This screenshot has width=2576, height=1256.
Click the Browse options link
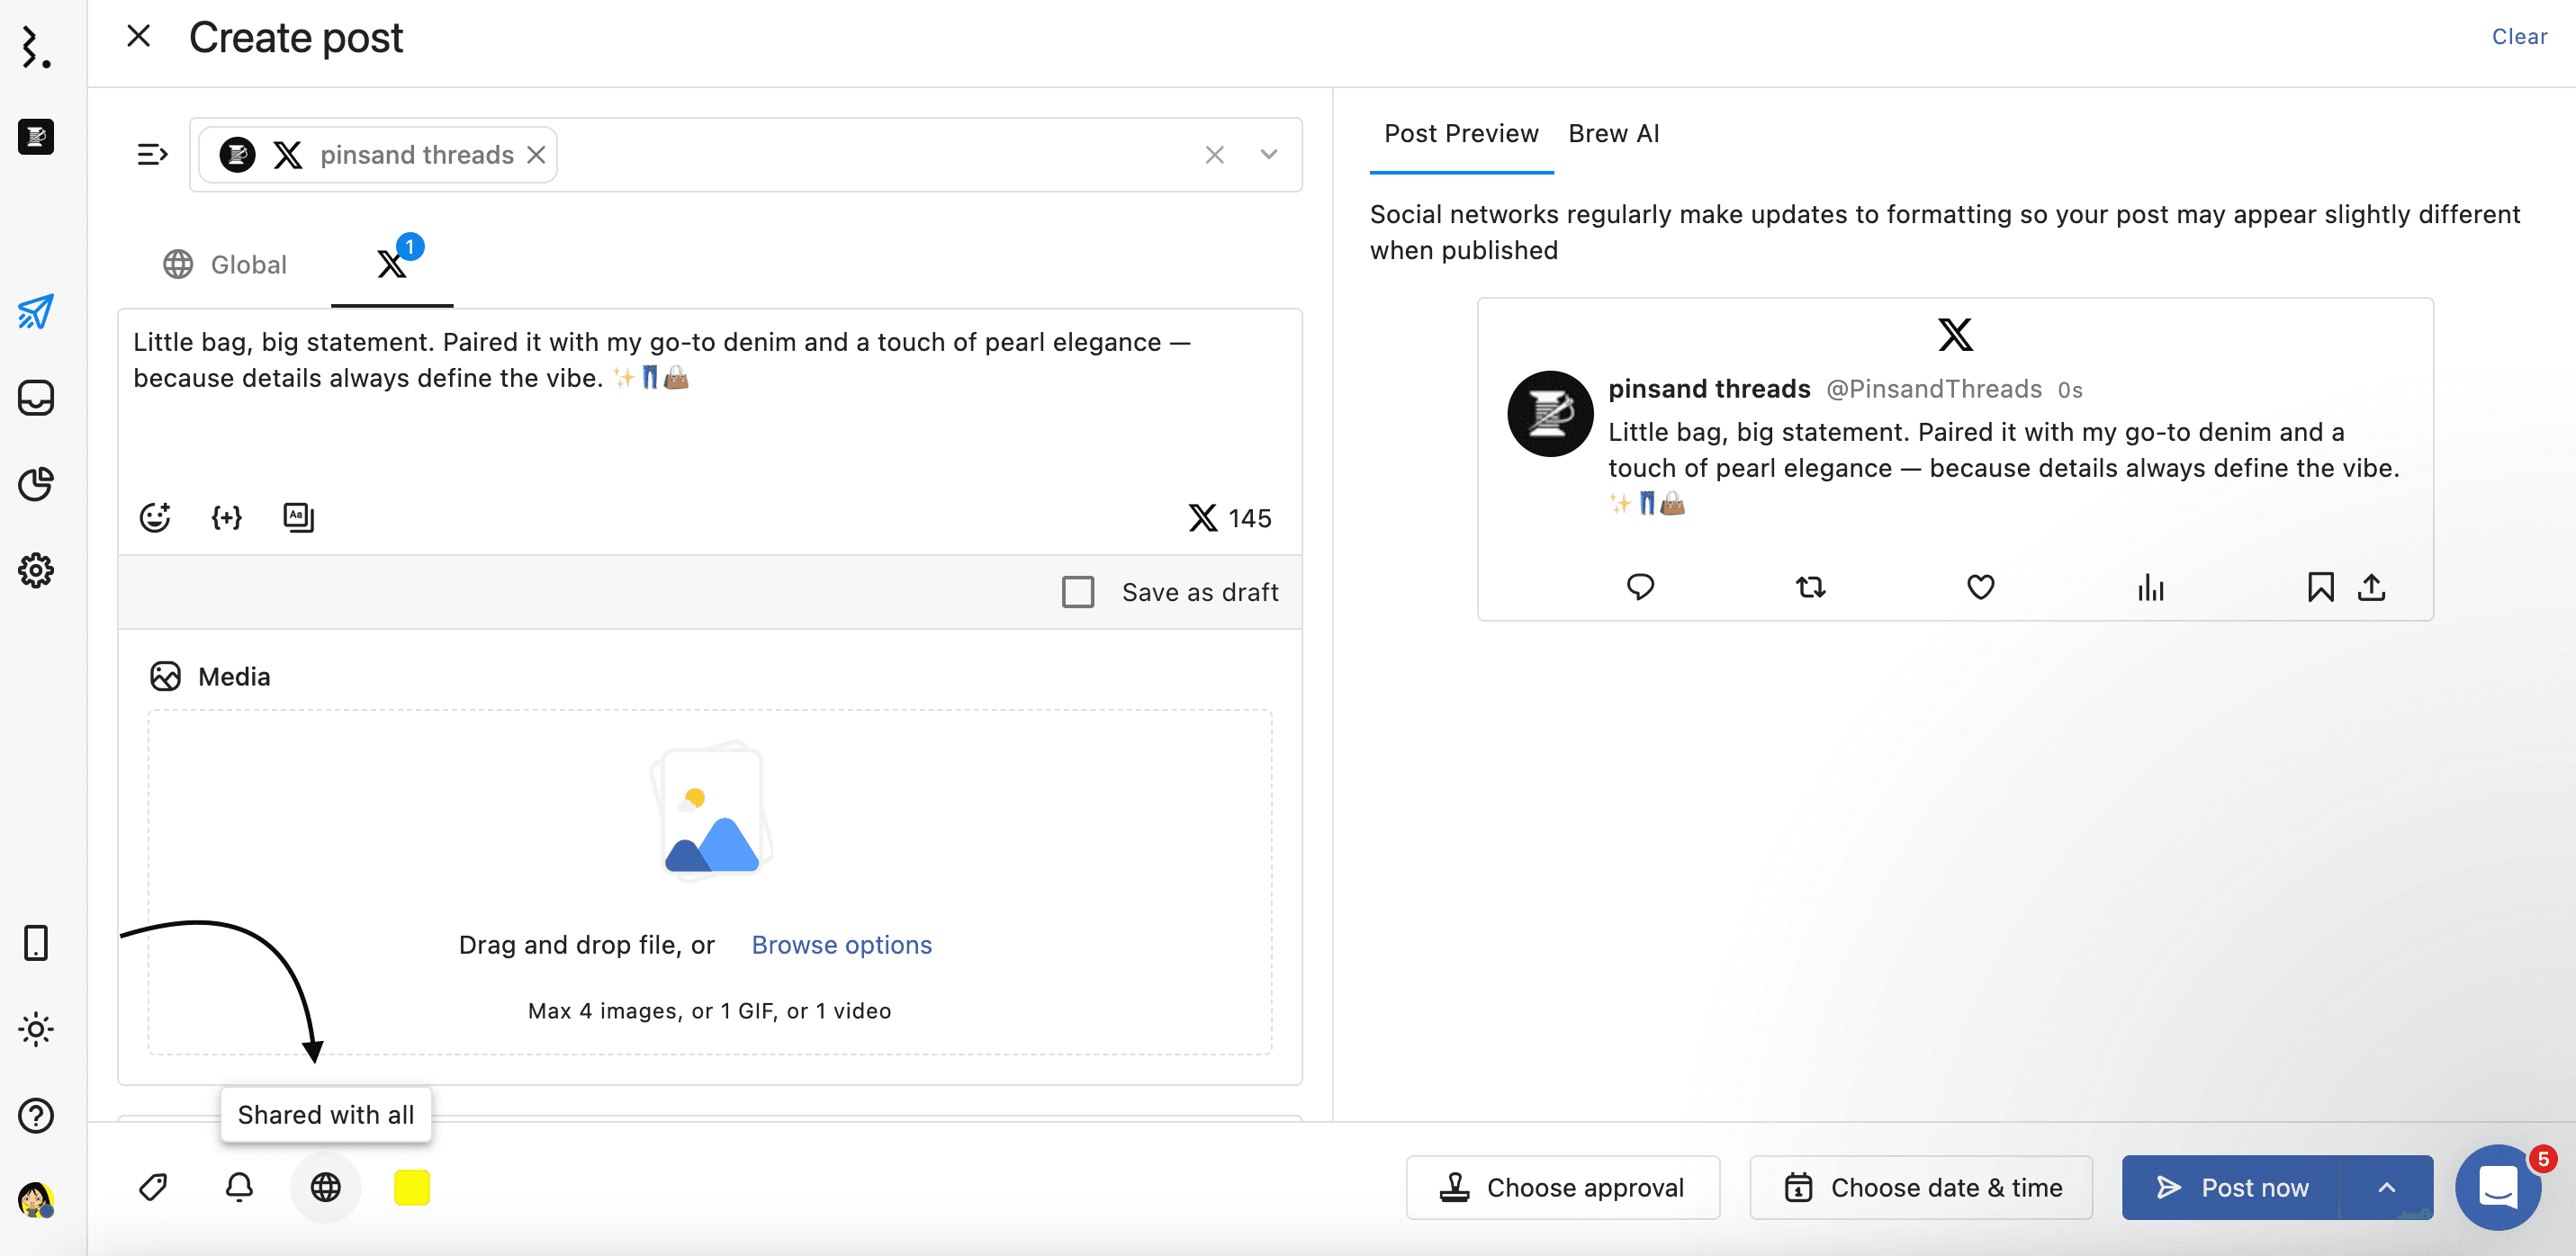[x=841, y=944]
